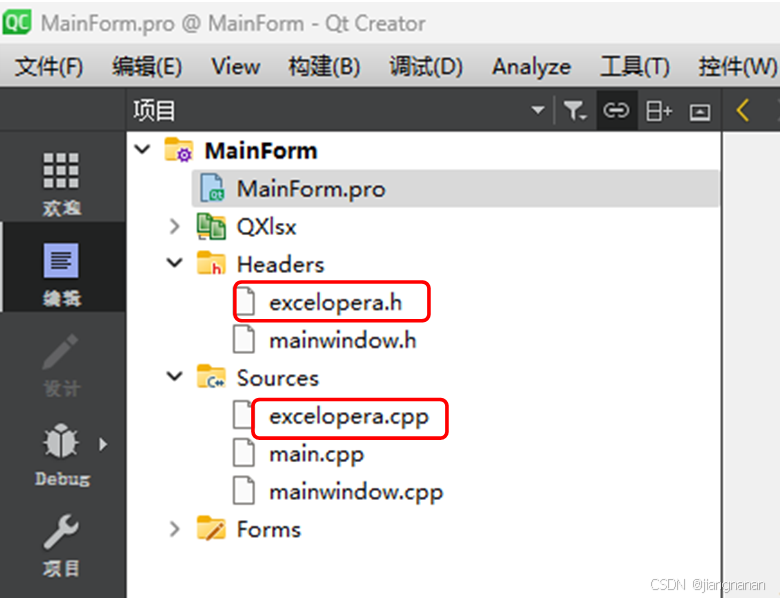Click the Forms folder icon
The width and height of the screenshot is (780, 598).
click(211, 528)
